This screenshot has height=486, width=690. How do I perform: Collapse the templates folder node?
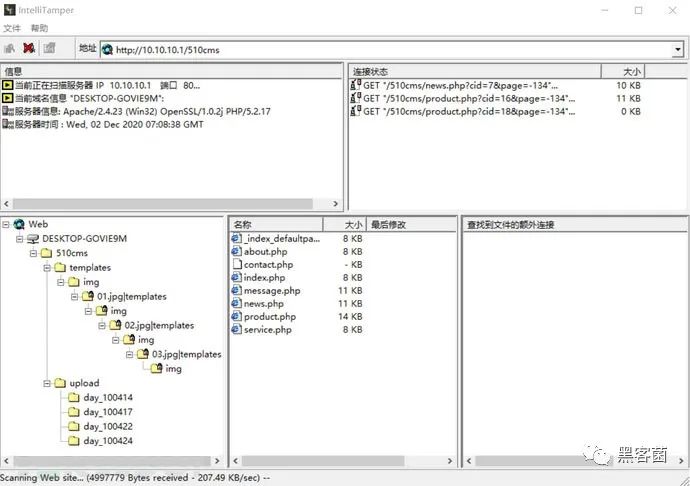point(47,268)
